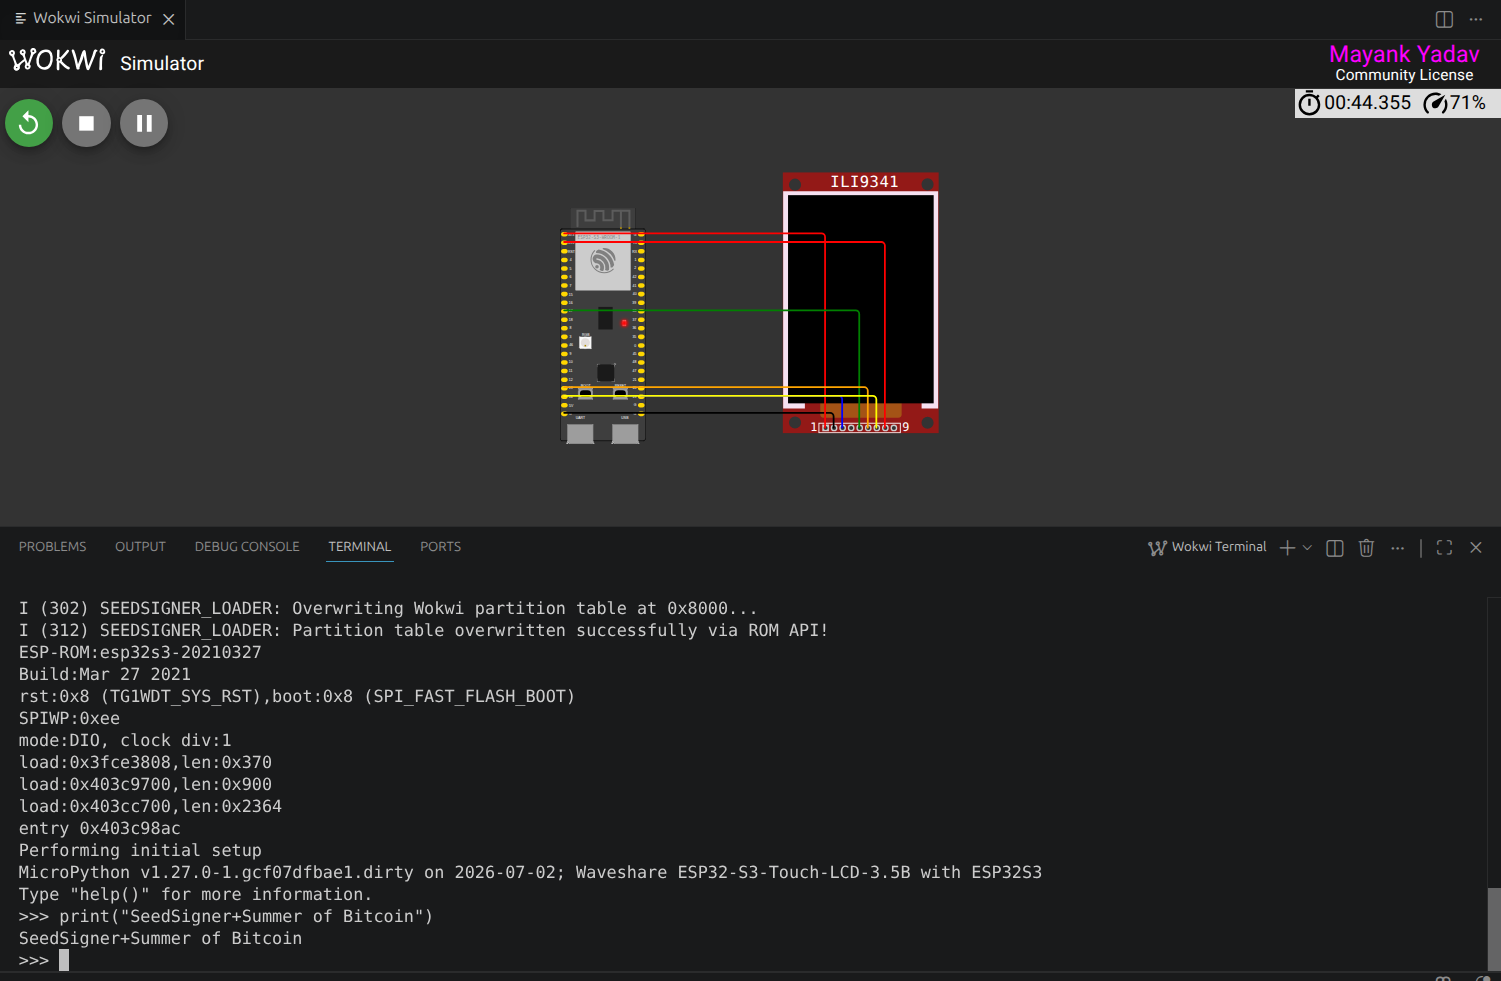The image size is (1501, 981).
Task: Click the 'ESP-ROM:esp32s3-20210327' terminal line
Action: click(x=140, y=652)
